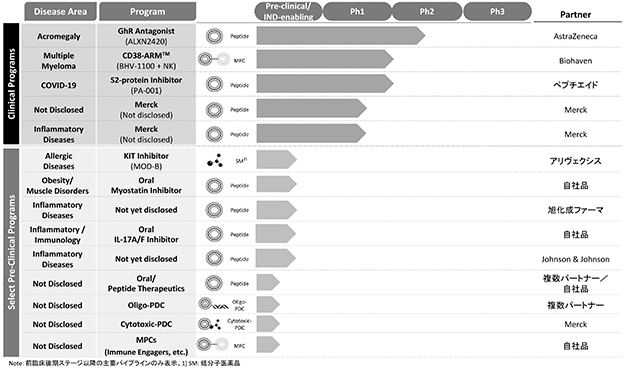Click the Cytotoxic-PDC ring-and-dots icon
This screenshot has width=624, height=371.
209,324
